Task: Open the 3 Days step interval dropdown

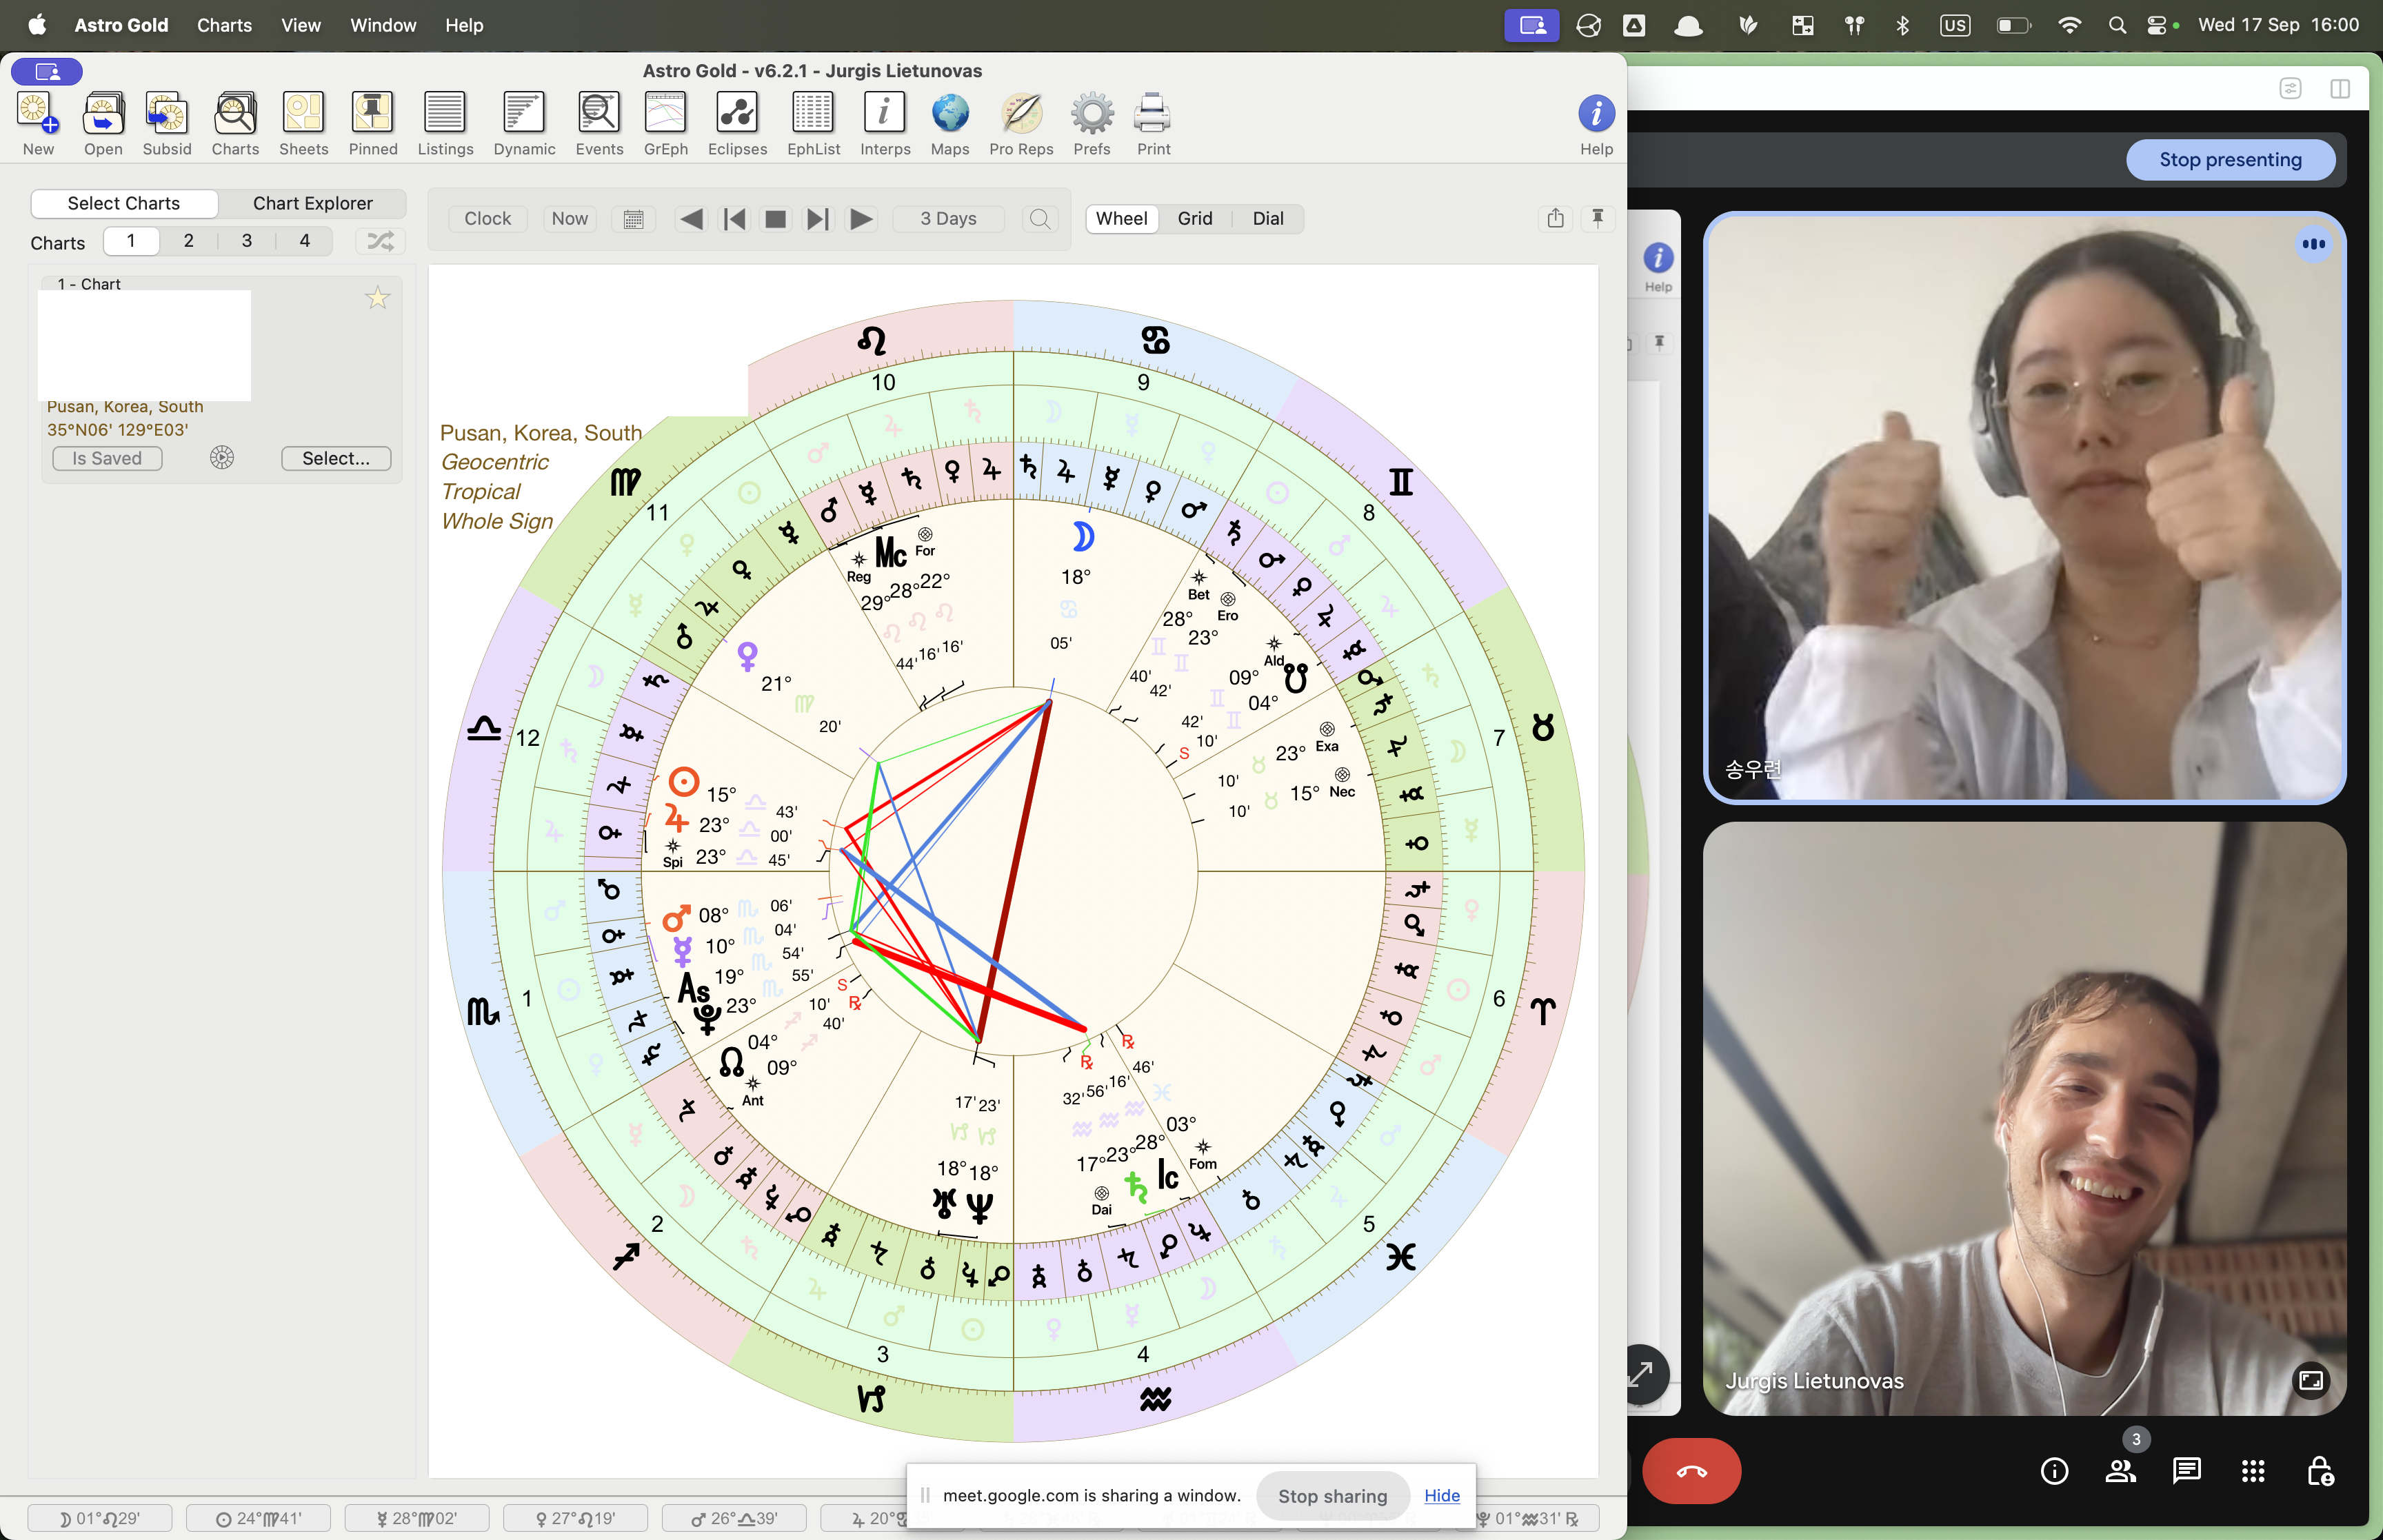Action: [x=948, y=218]
